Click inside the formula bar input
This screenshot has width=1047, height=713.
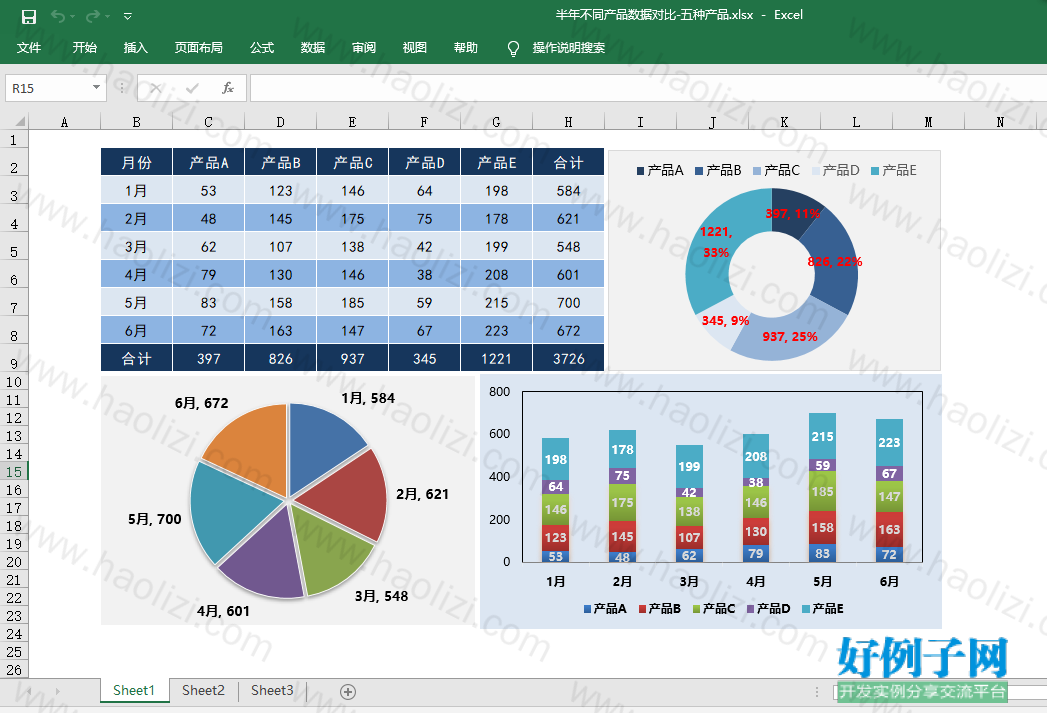tap(648, 88)
